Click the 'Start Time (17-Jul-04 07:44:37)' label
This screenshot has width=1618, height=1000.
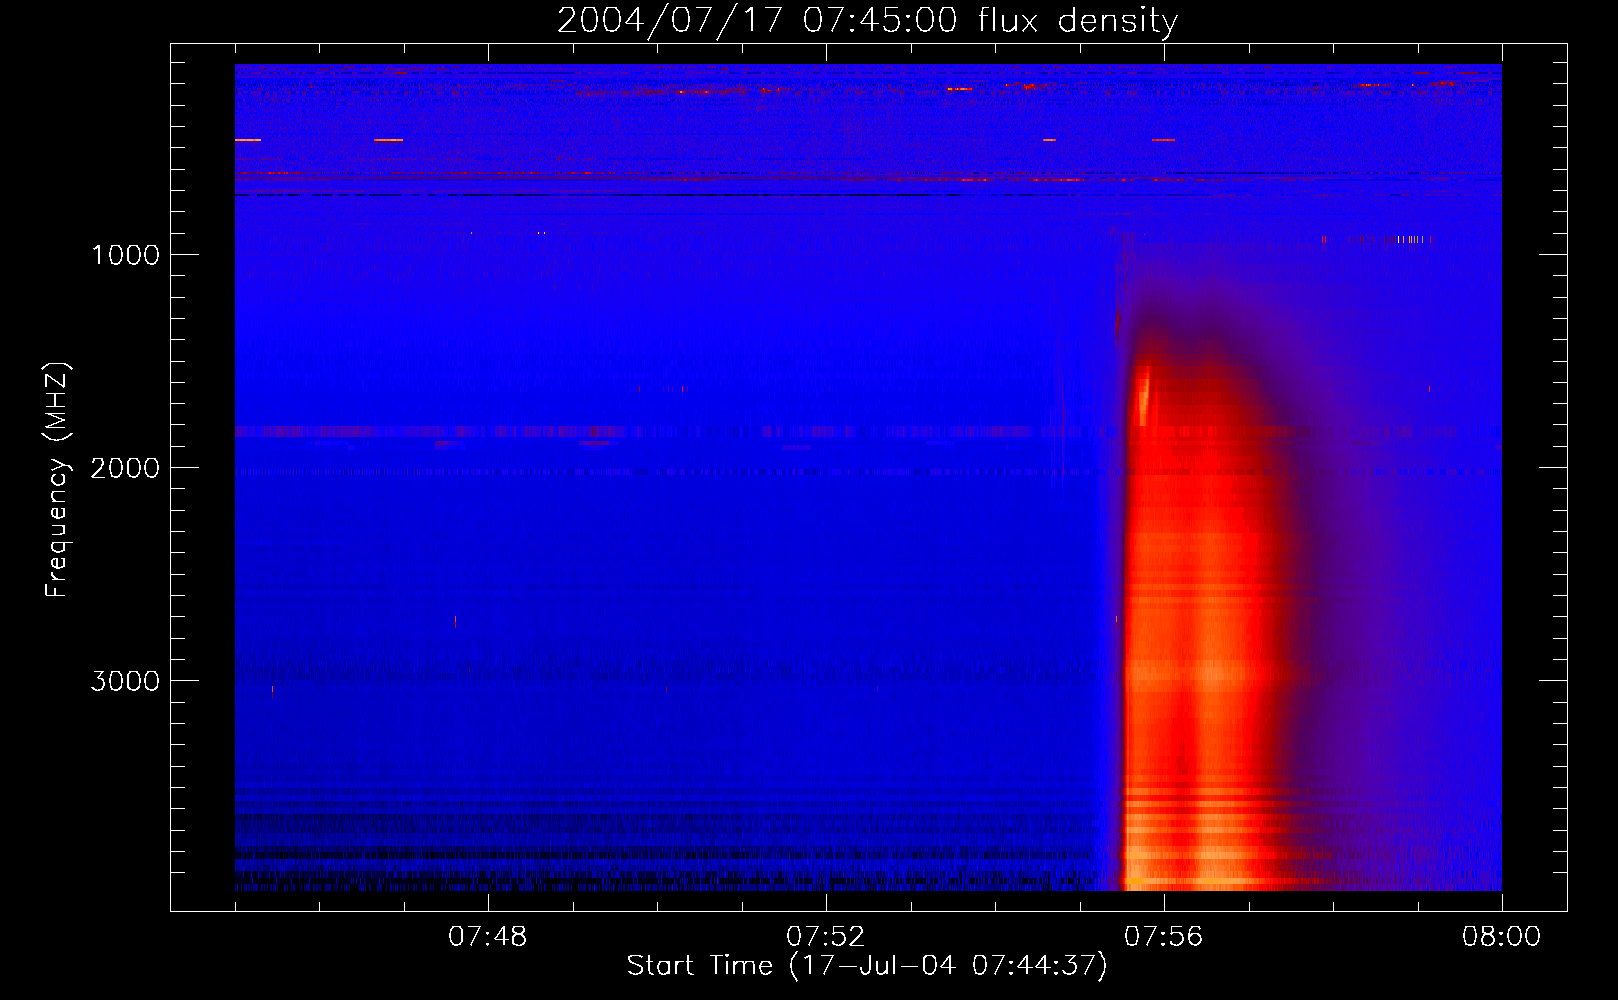click(867, 965)
